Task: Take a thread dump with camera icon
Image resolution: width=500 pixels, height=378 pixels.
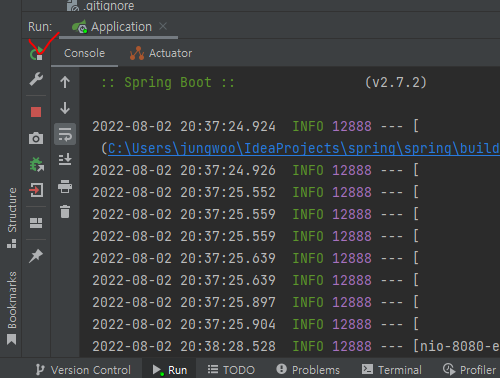Action: point(36,138)
